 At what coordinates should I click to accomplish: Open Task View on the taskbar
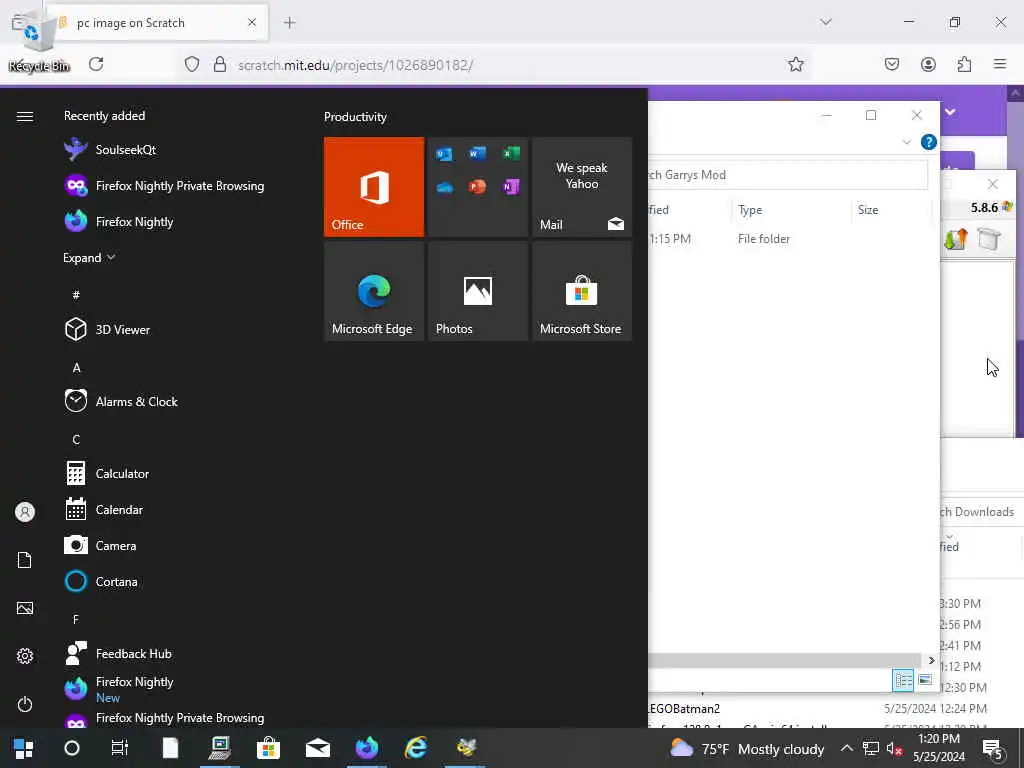click(x=120, y=748)
